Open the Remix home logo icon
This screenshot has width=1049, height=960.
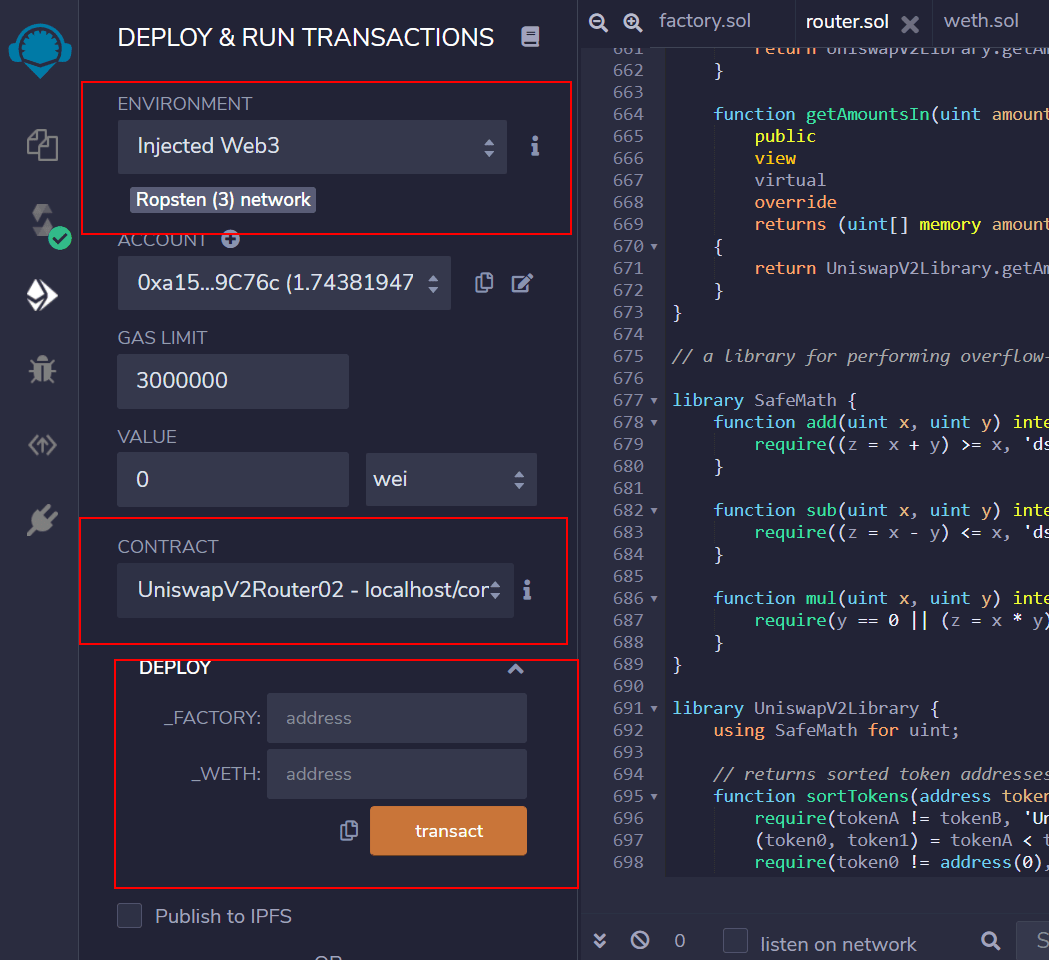40,50
